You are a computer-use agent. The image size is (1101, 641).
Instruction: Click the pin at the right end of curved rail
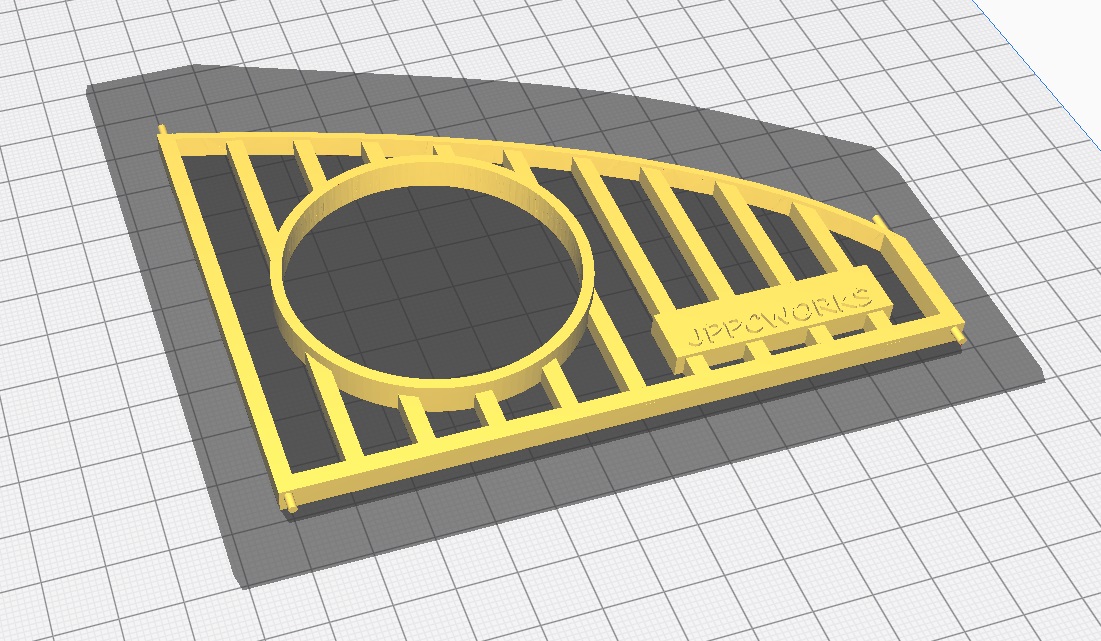coord(877,219)
